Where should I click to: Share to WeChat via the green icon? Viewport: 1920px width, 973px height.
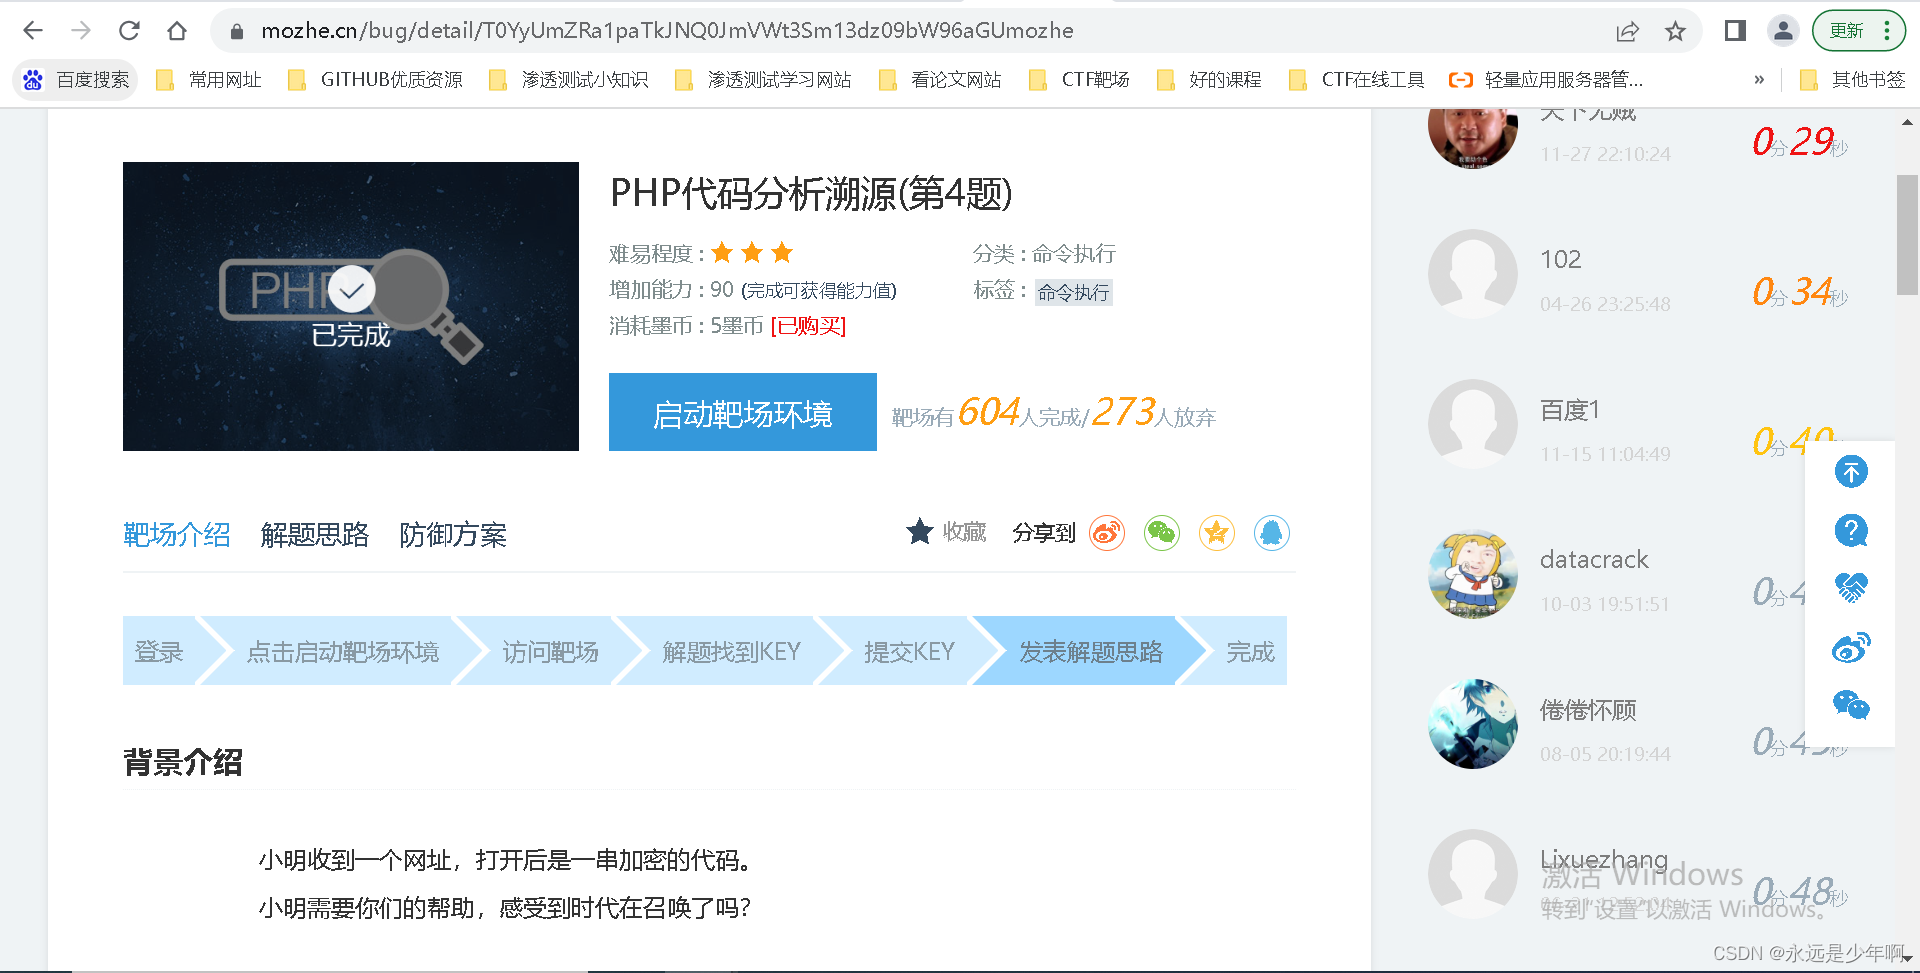1162,533
